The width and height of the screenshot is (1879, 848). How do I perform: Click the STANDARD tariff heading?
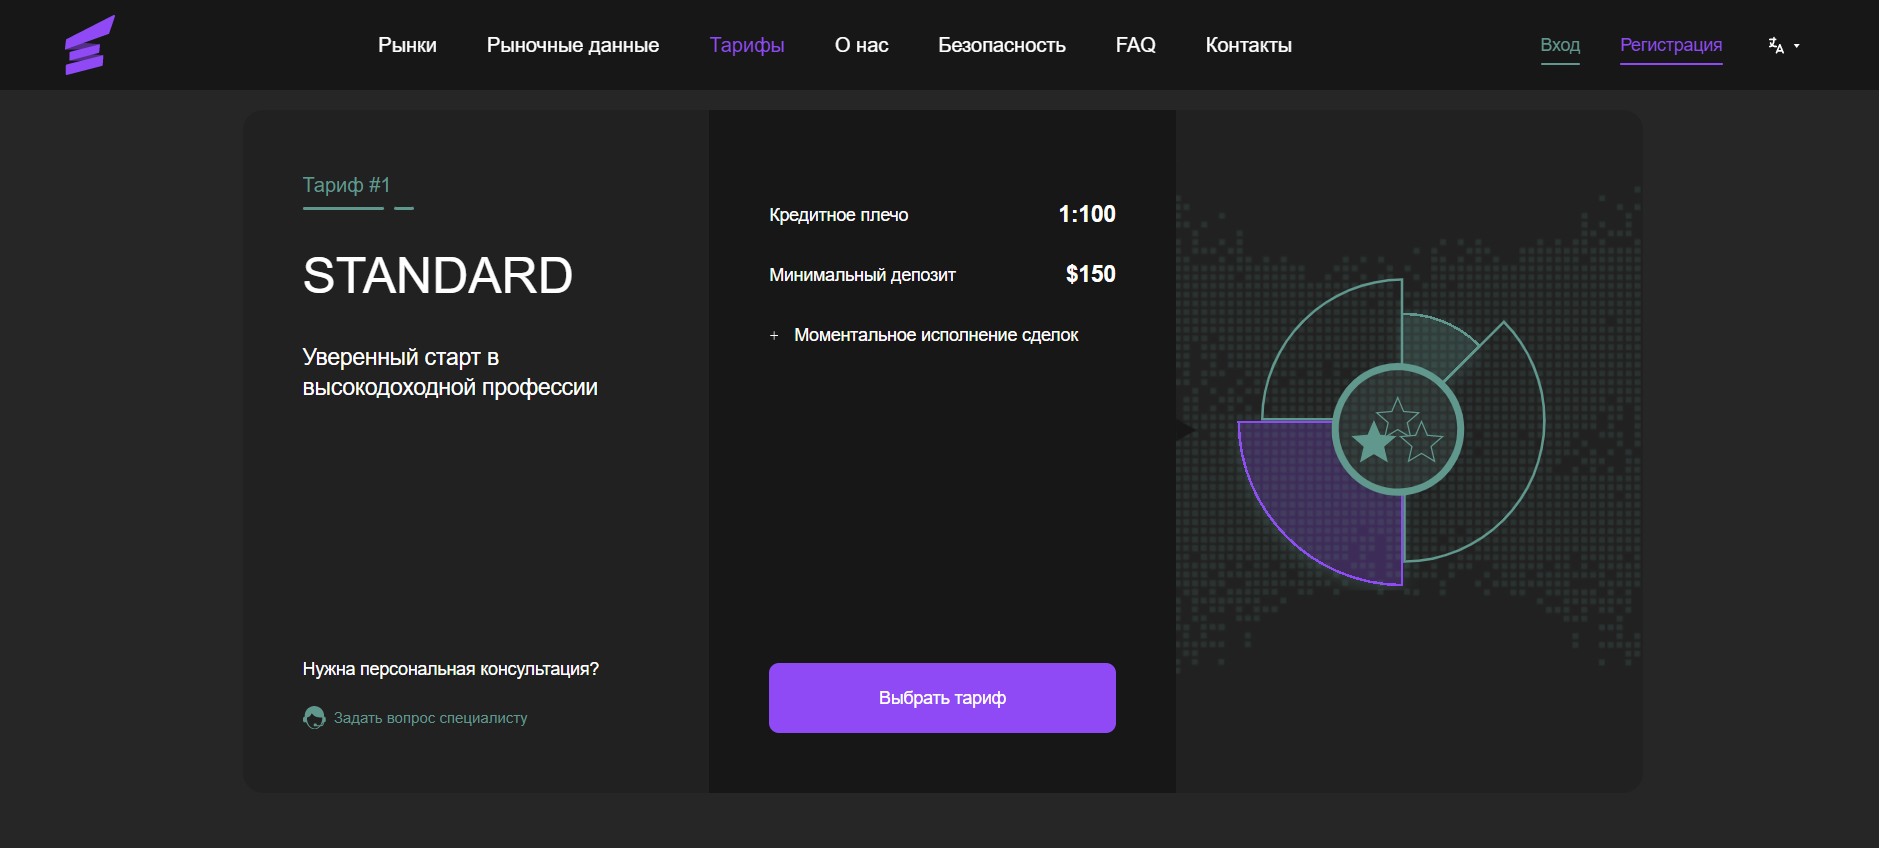pos(438,275)
